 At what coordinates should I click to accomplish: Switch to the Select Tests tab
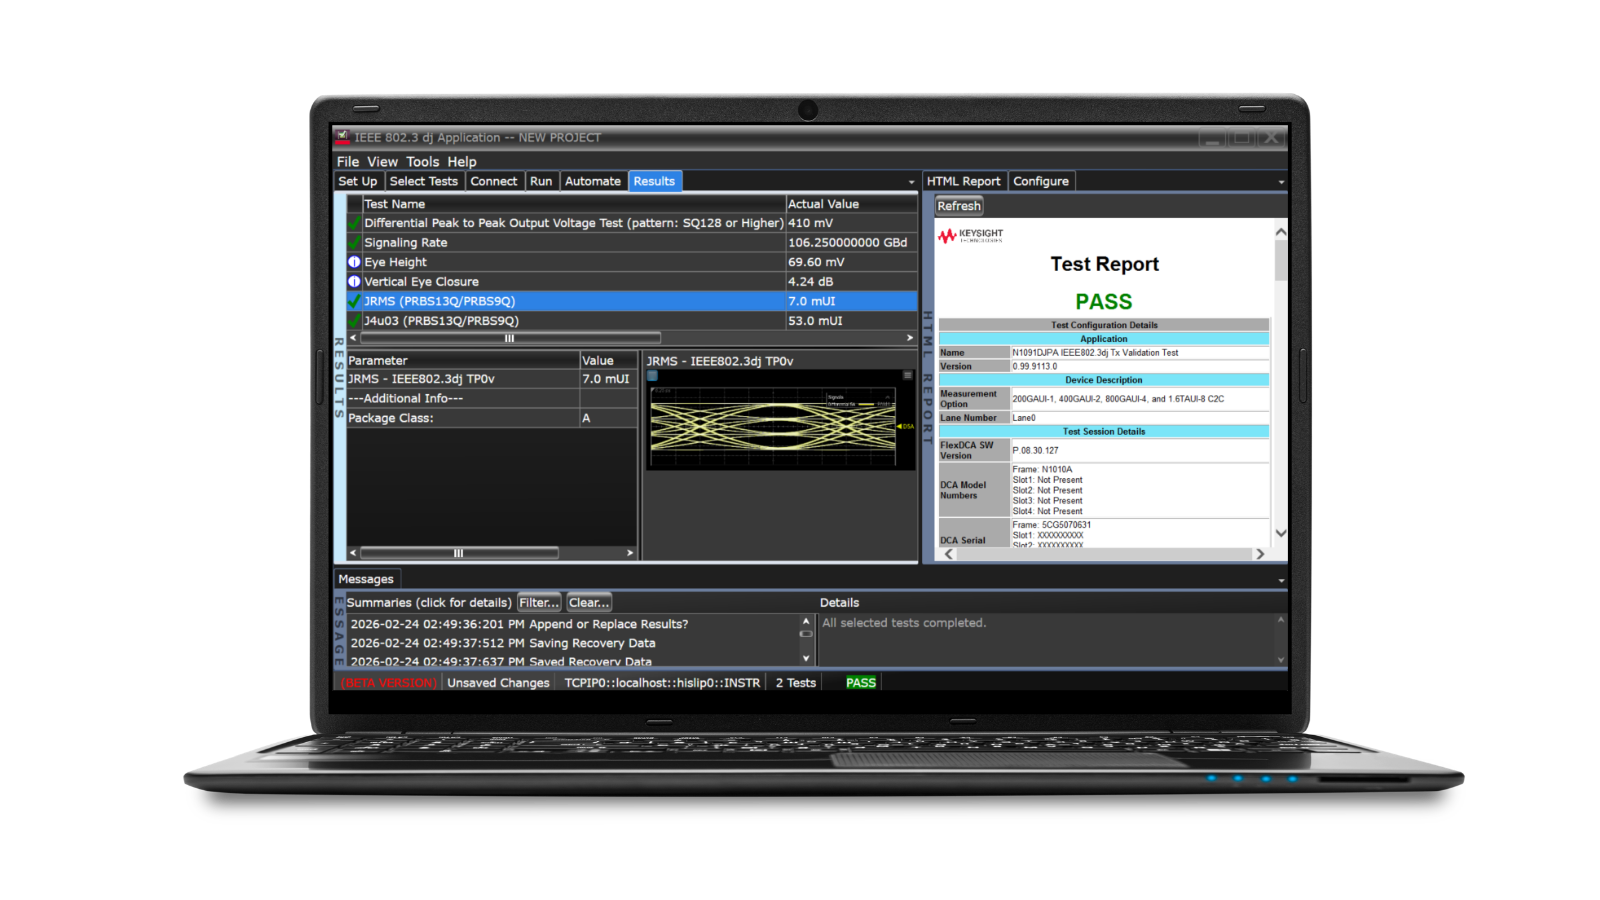coord(424,181)
